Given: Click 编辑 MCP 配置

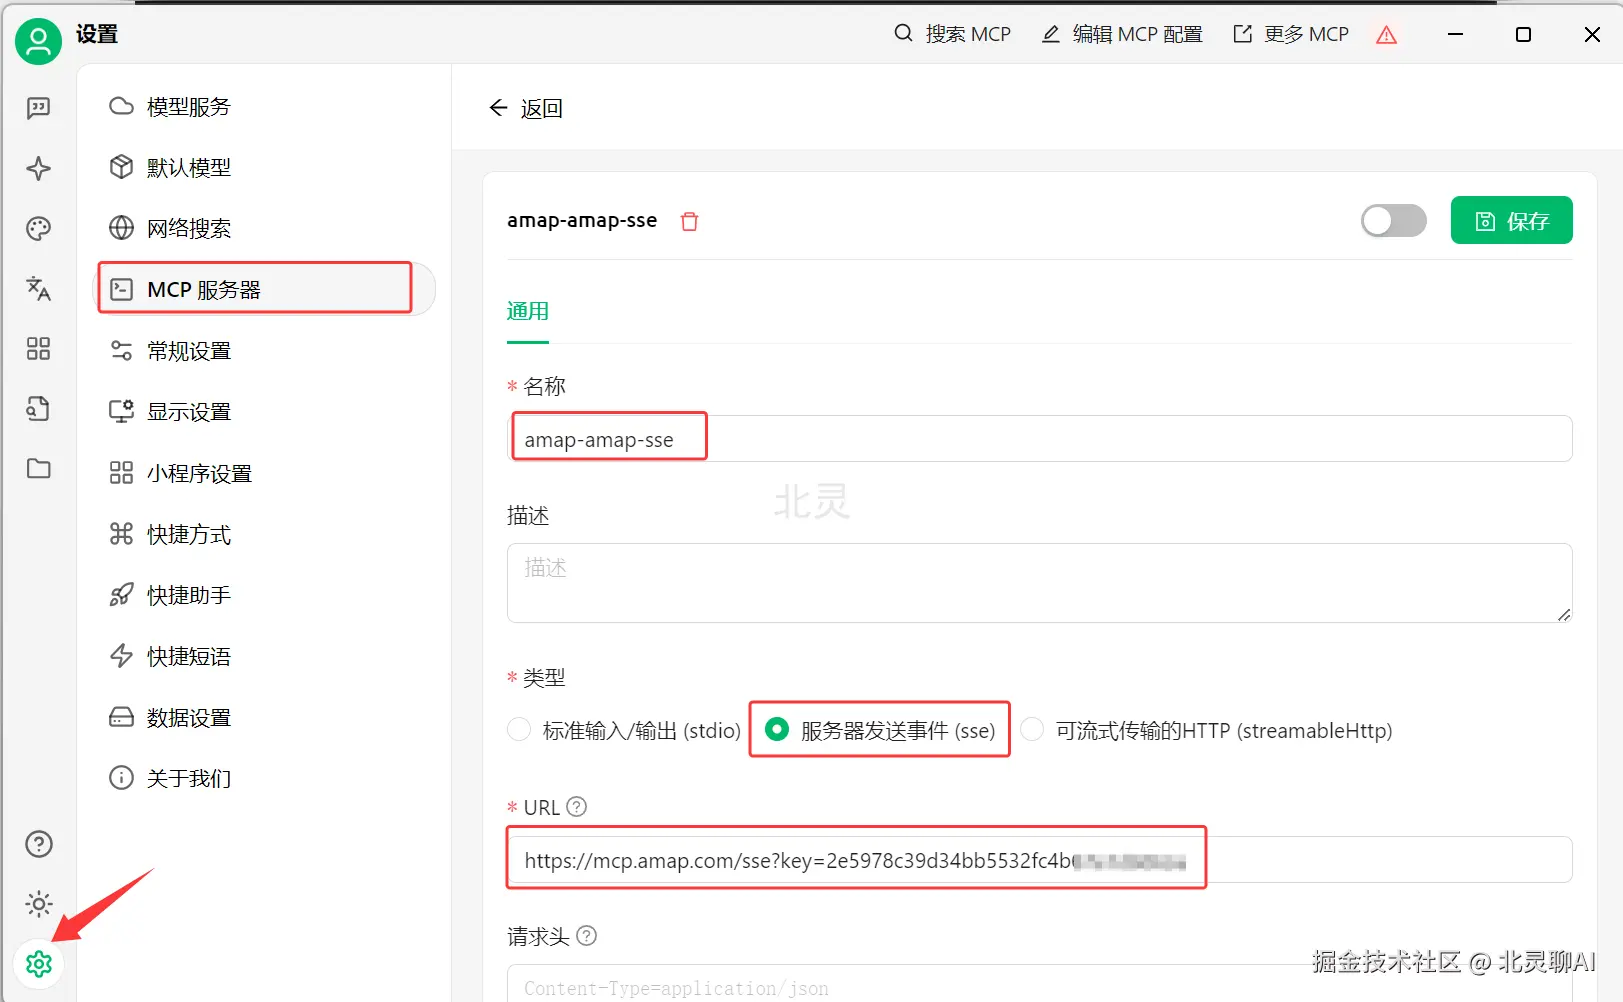Looking at the screenshot, I should [x=1122, y=34].
